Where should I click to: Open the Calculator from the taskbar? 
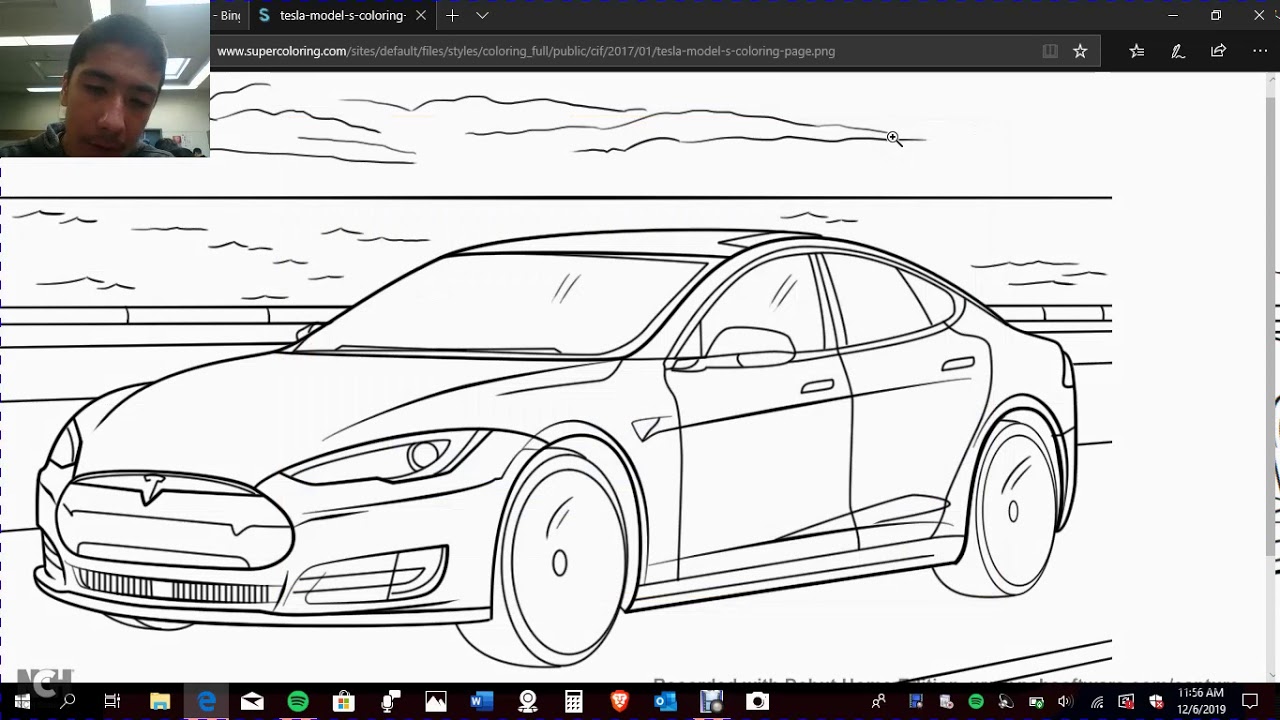(574, 702)
